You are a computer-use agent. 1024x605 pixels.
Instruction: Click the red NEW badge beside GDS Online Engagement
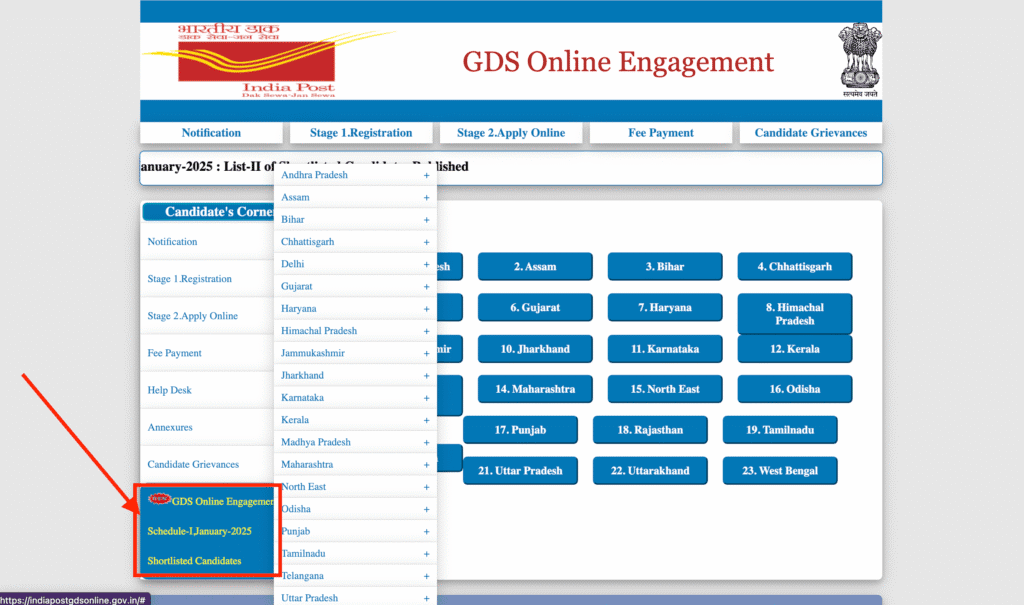(159, 499)
